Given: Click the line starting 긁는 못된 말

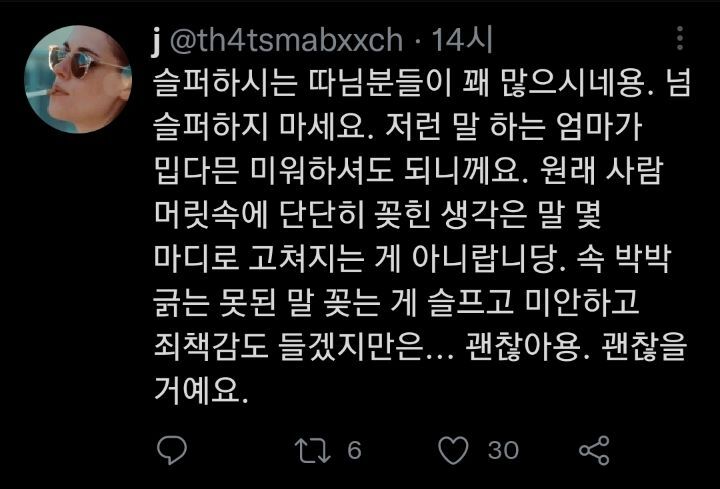Looking at the screenshot, I should point(396,303).
